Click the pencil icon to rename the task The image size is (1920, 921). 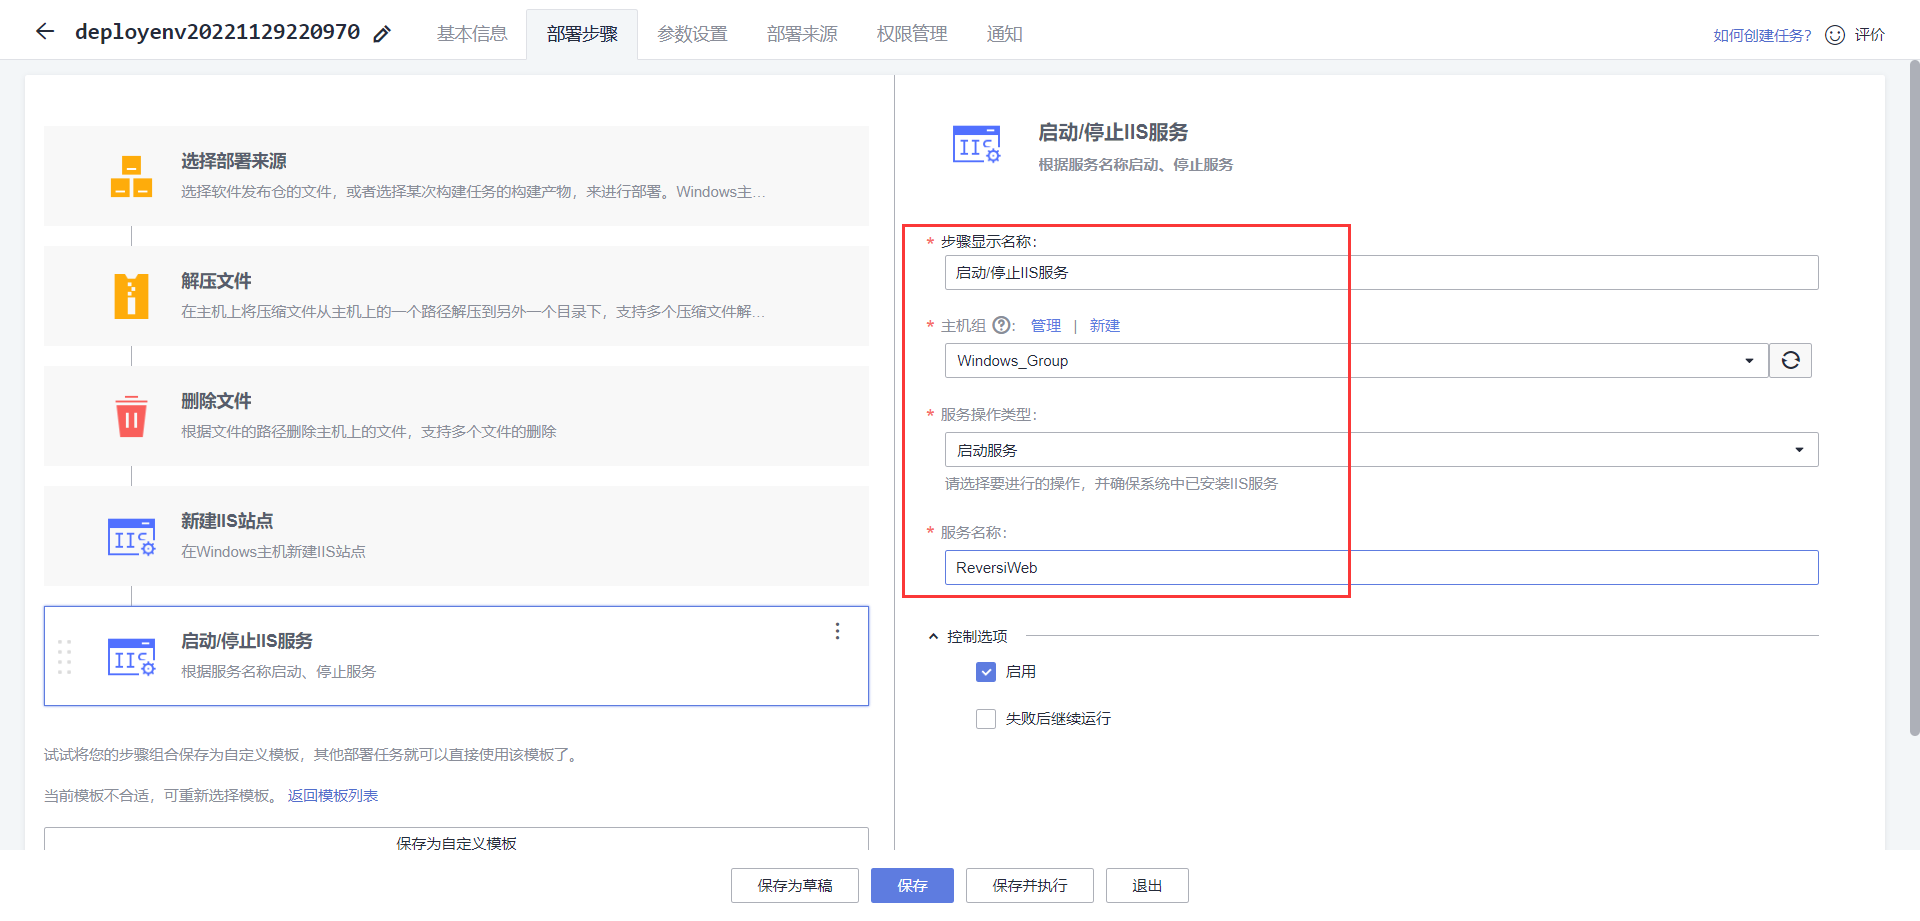click(381, 33)
